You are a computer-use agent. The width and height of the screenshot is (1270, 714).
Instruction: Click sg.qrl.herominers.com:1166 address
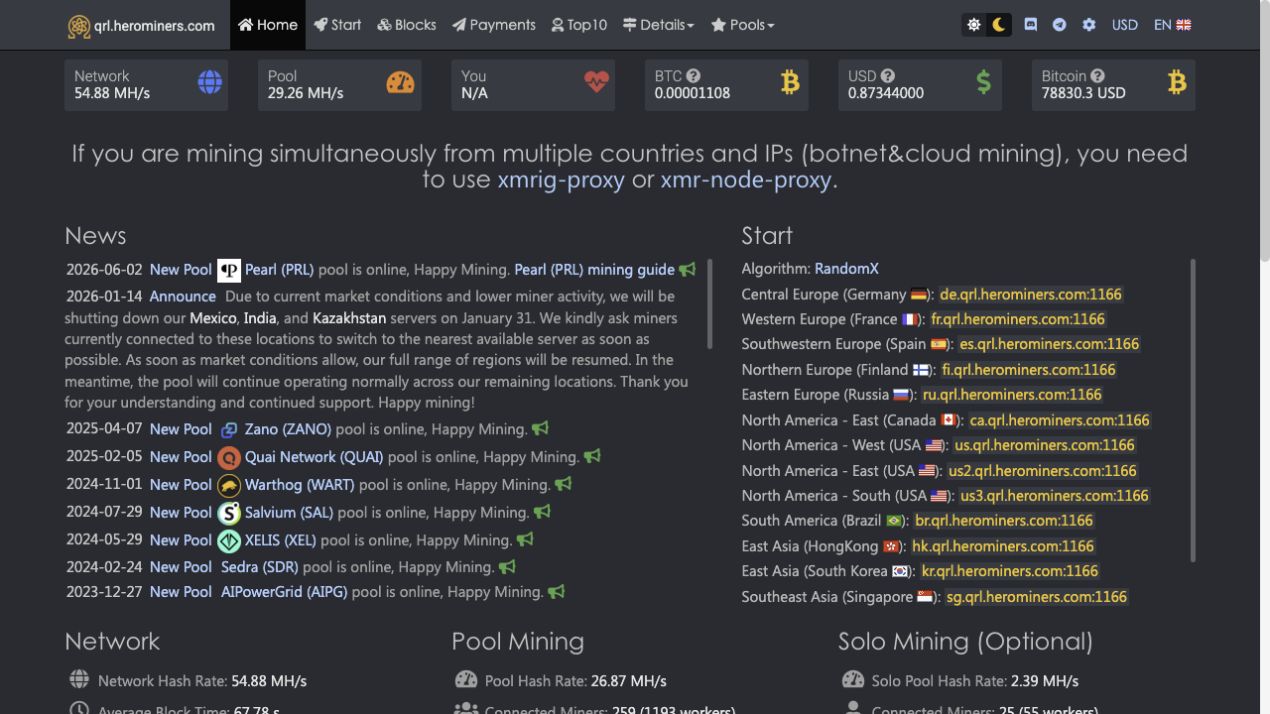pos(1036,597)
